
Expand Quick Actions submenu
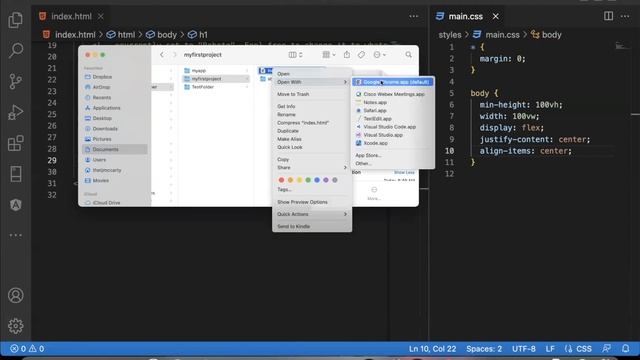(x=312, y=214)
